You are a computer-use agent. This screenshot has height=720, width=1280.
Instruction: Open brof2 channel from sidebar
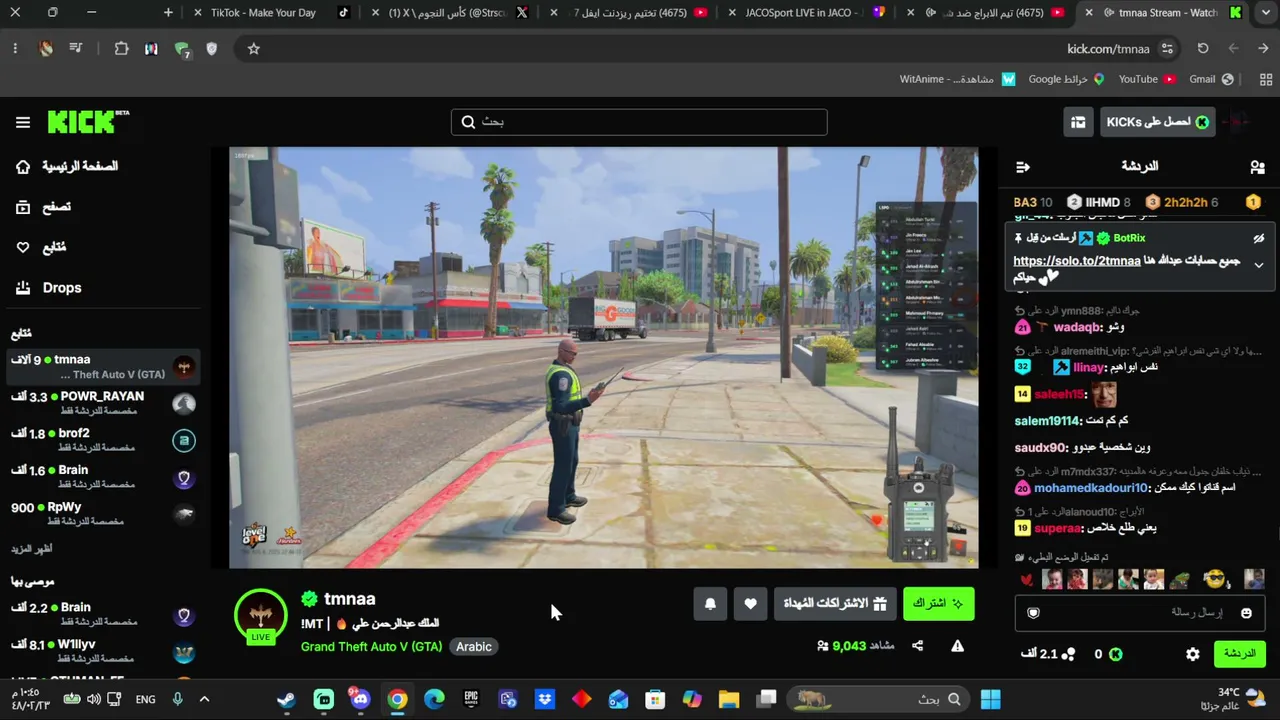click(104, 440)
